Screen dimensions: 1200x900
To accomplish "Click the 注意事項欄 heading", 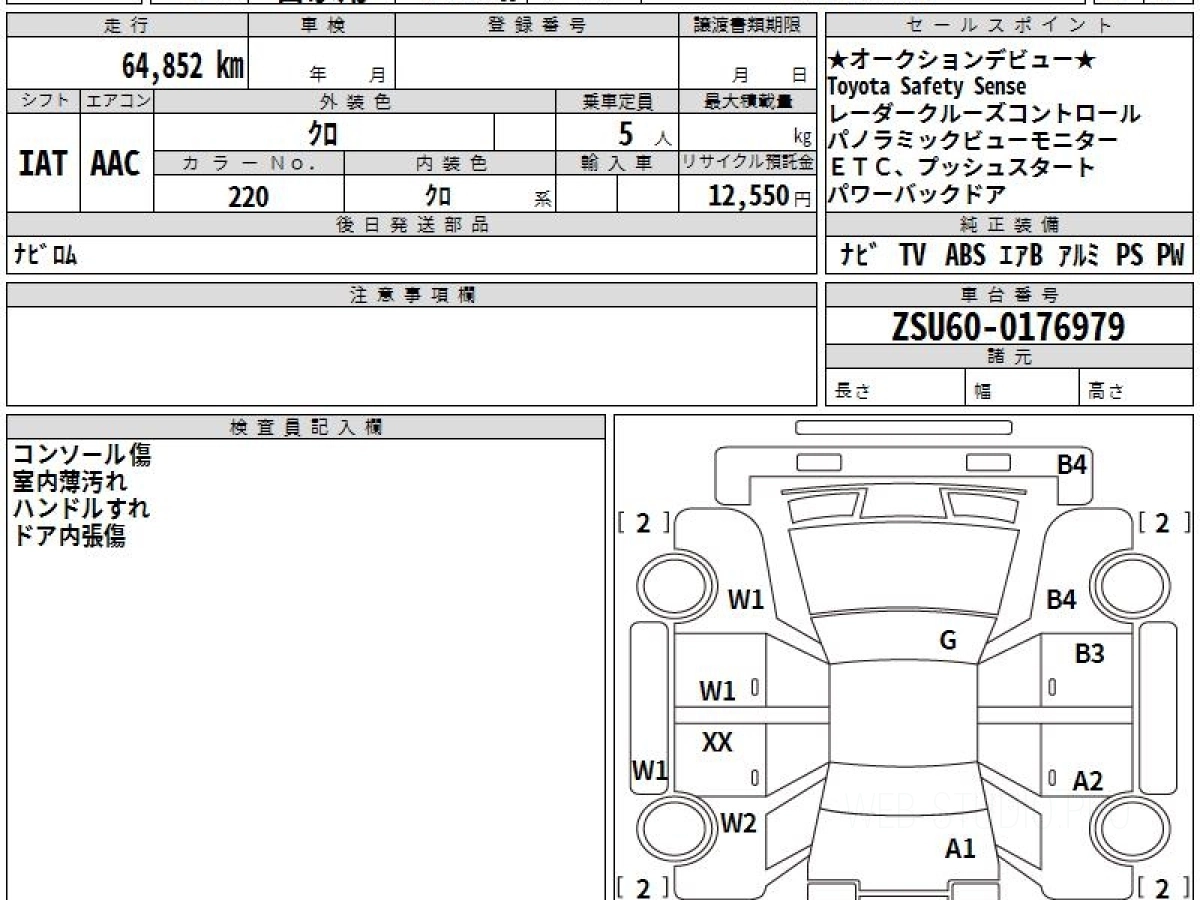I will coord(411,295).
